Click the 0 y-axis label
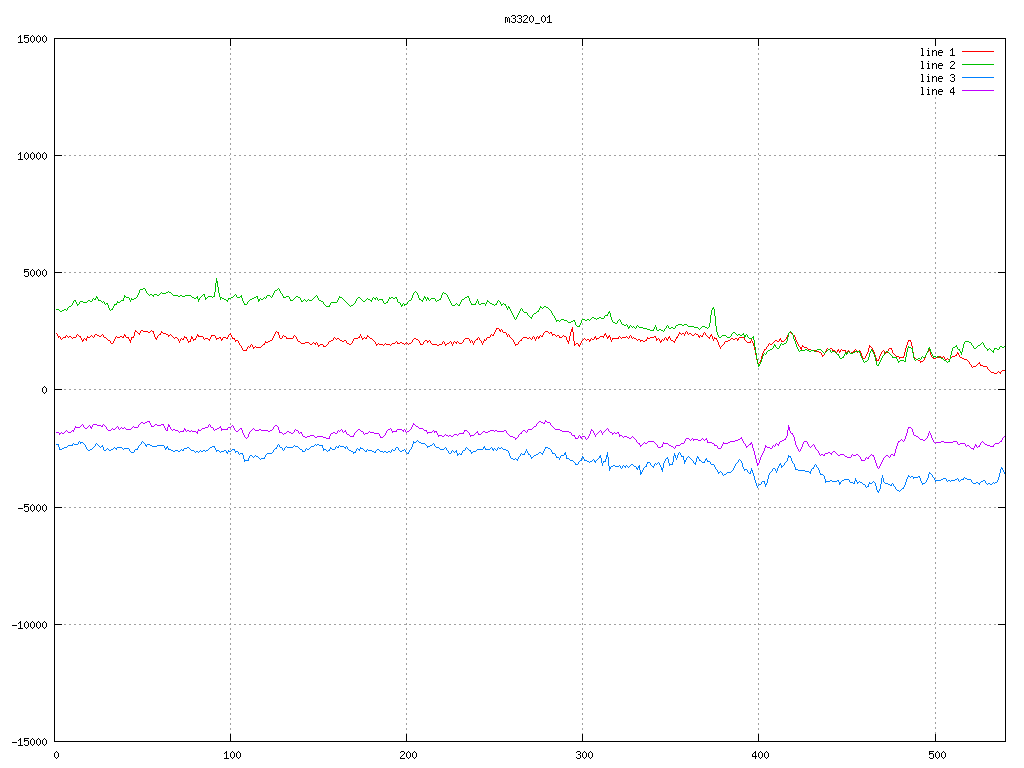Viewport: 1024px width, 768px height. [x=44, y=391]
